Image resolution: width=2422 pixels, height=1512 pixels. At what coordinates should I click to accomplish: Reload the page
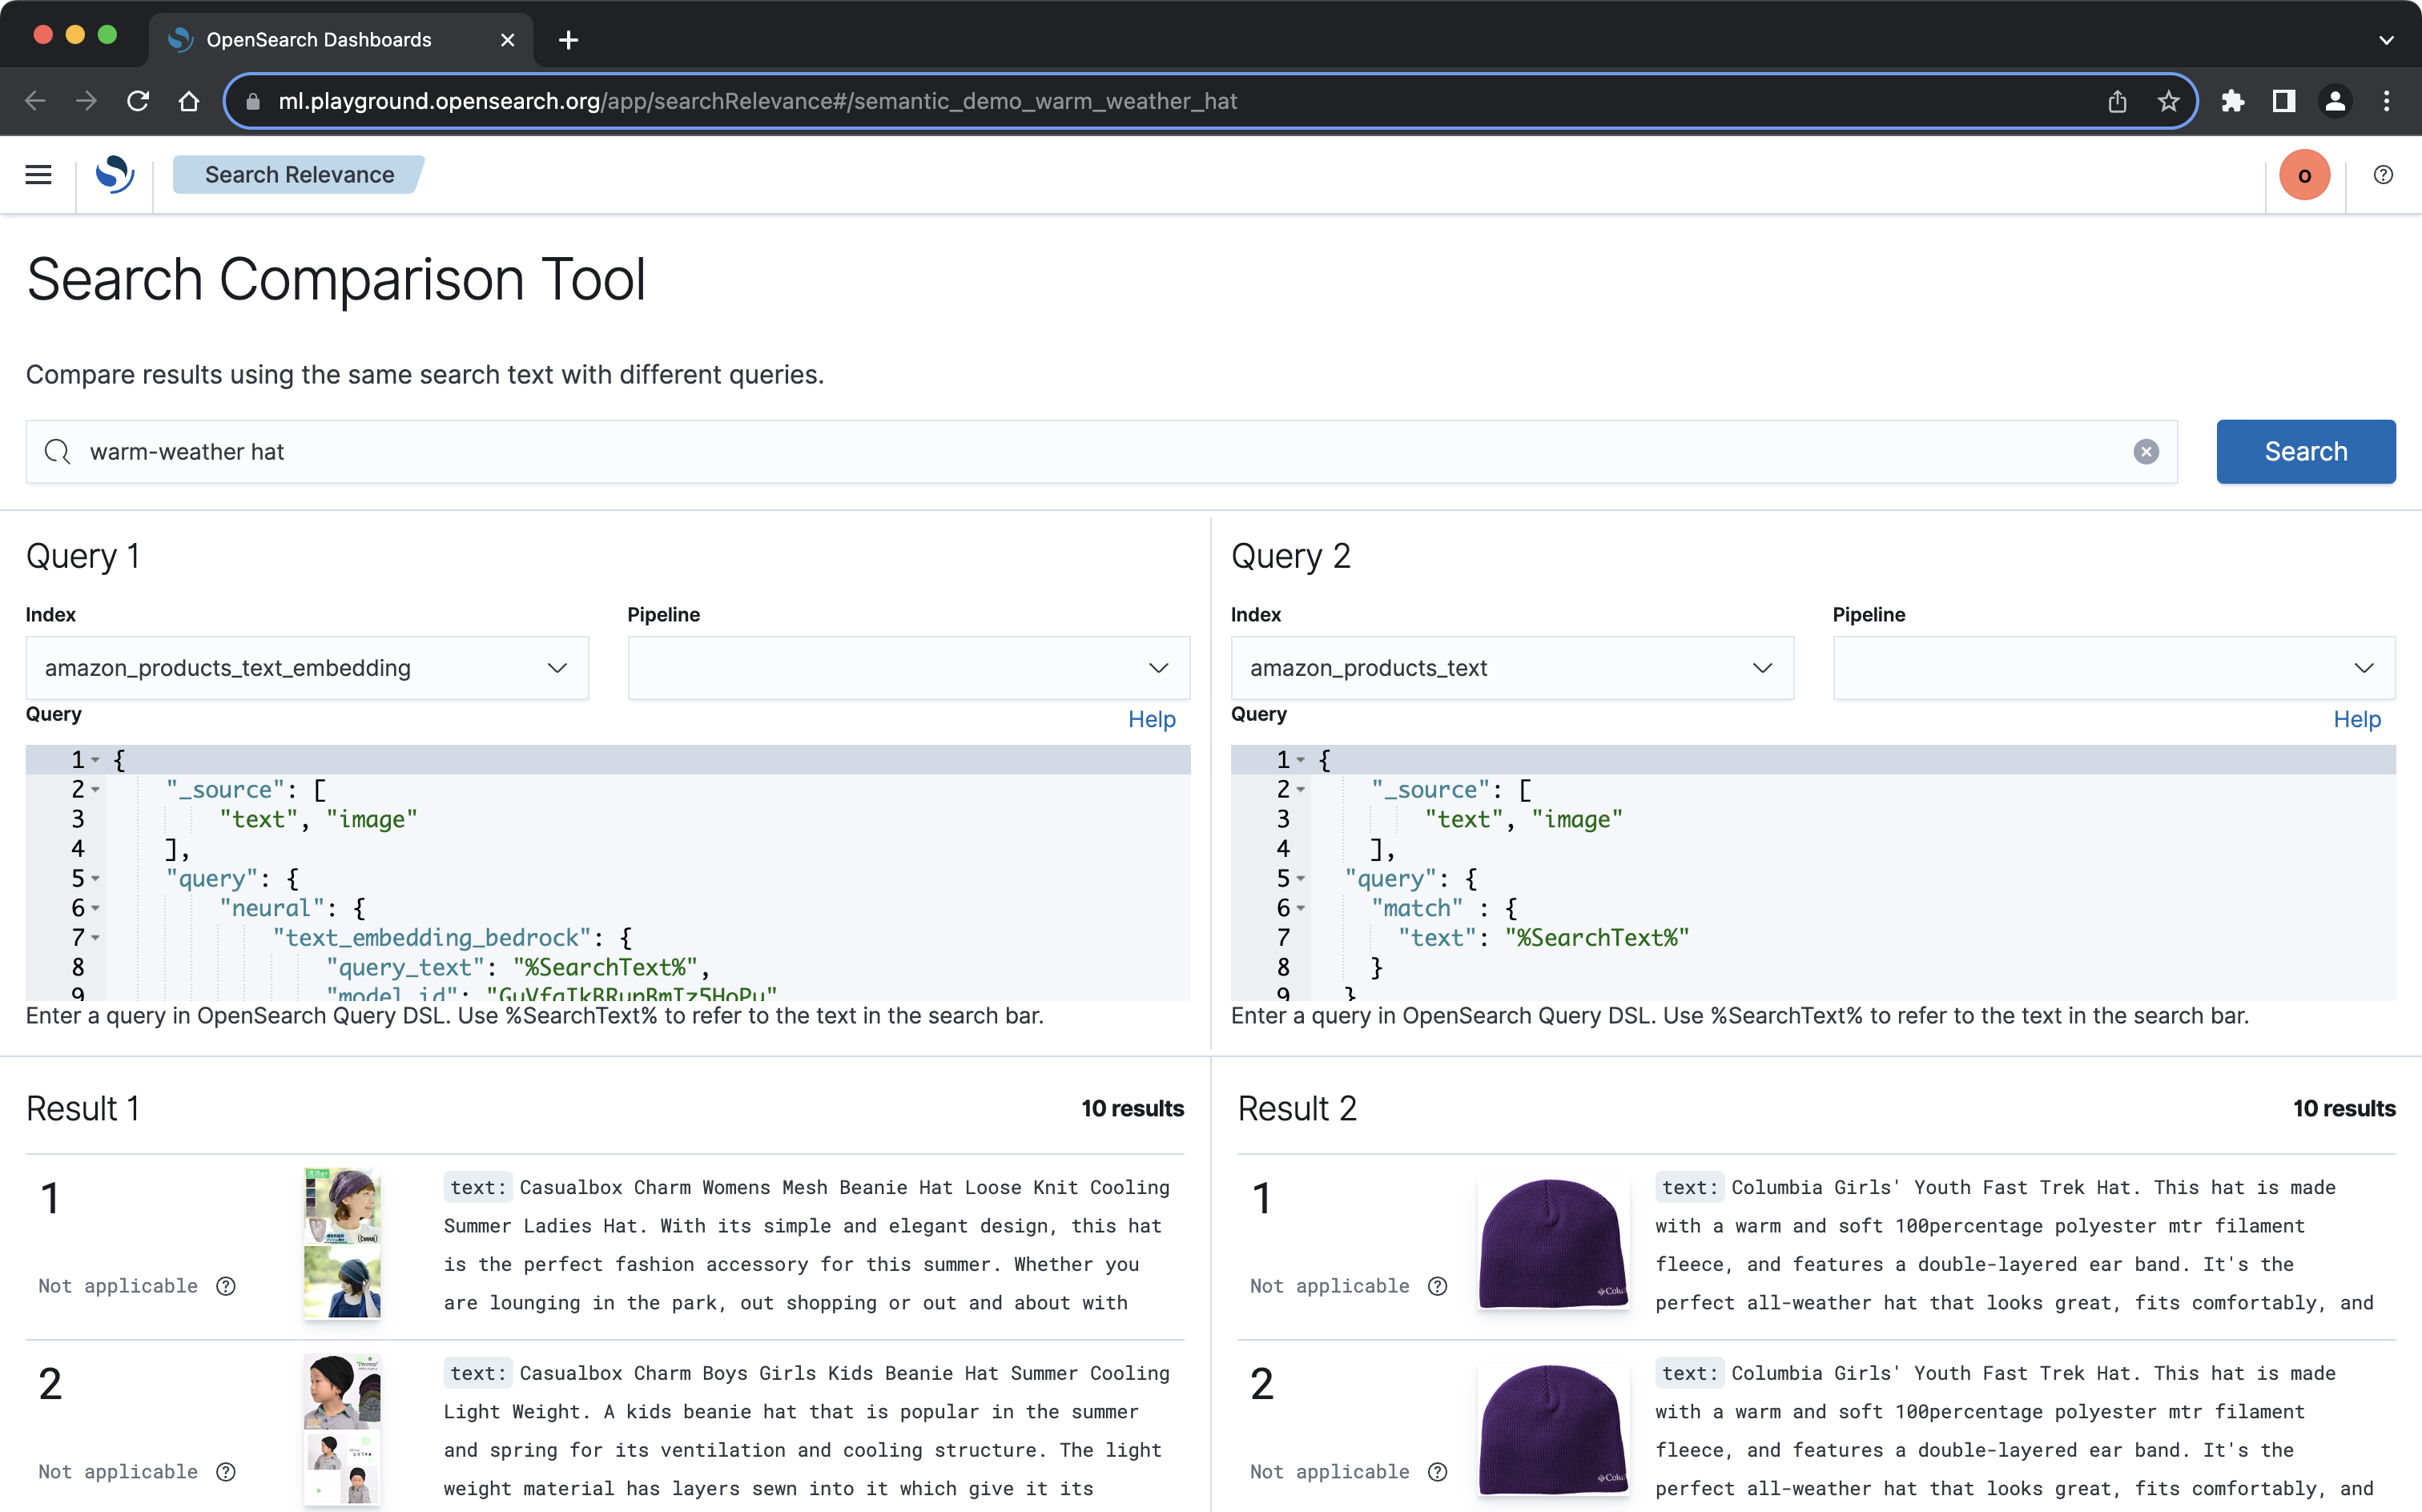coord(138,101)
